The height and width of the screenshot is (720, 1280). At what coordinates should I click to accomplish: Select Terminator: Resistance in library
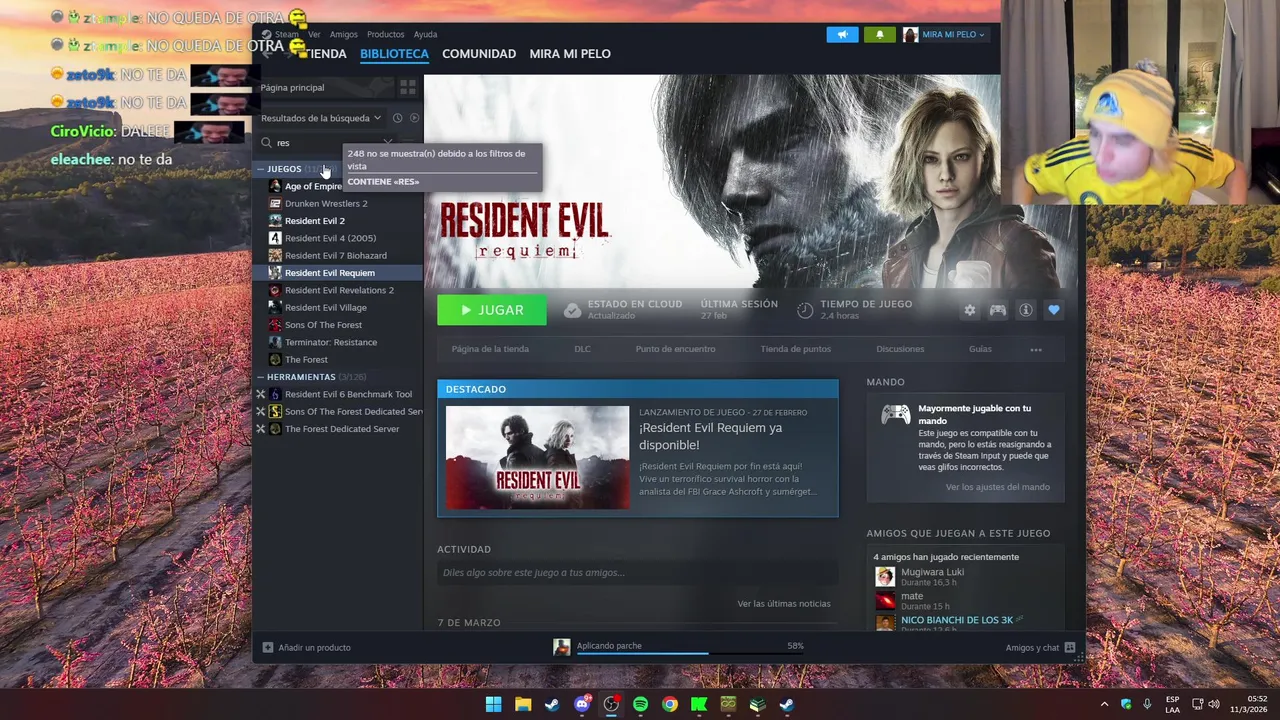click(x=330, y=342)
